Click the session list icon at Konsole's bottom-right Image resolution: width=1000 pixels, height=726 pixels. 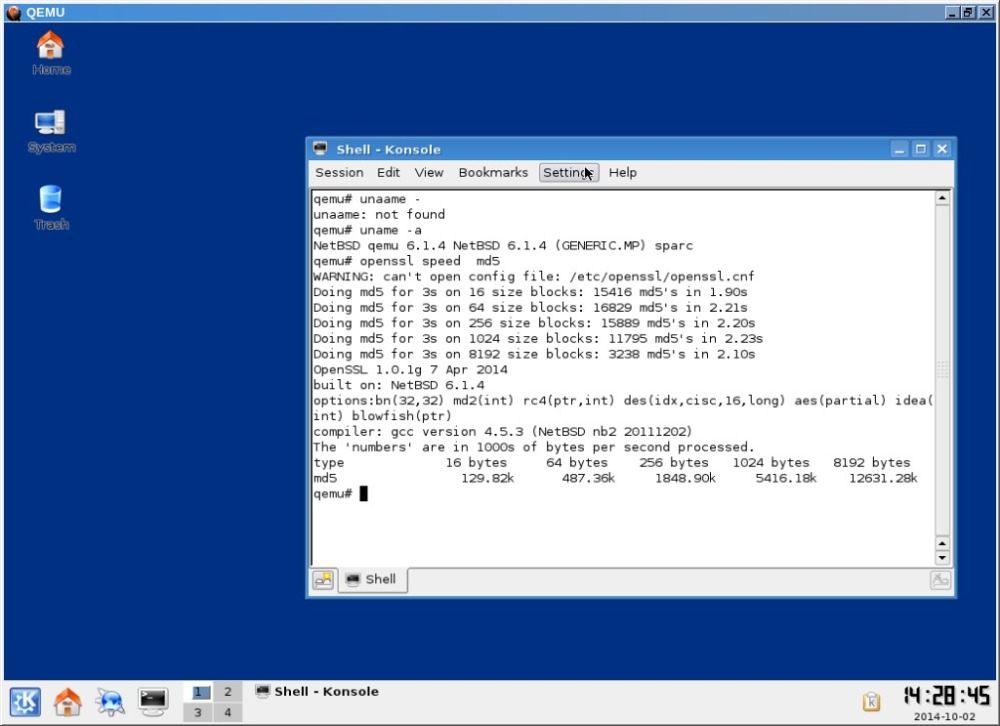coord(940,579)
